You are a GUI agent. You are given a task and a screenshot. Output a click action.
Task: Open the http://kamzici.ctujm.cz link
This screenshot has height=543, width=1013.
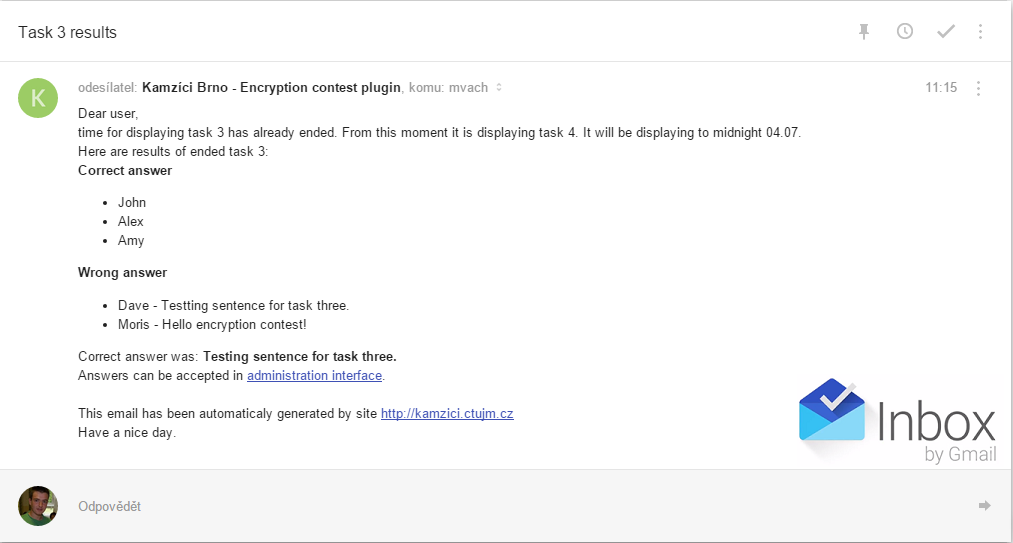[447, 414]
